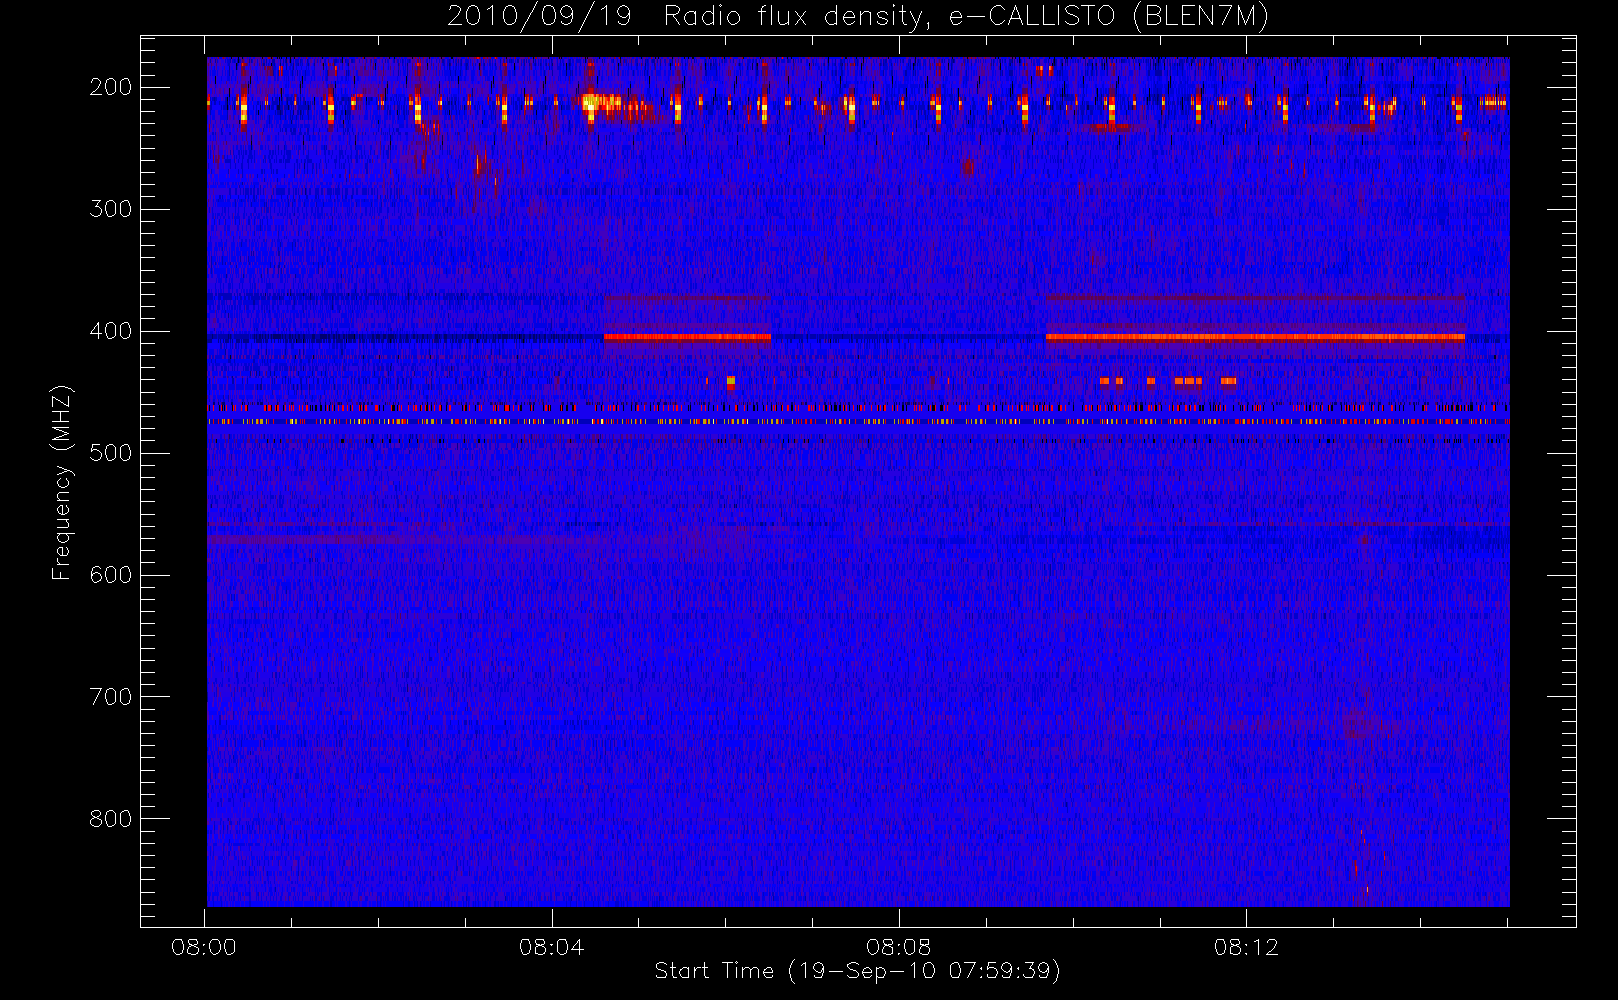
Task: Click the 500 frequency tick label
Action: (111, 453)
